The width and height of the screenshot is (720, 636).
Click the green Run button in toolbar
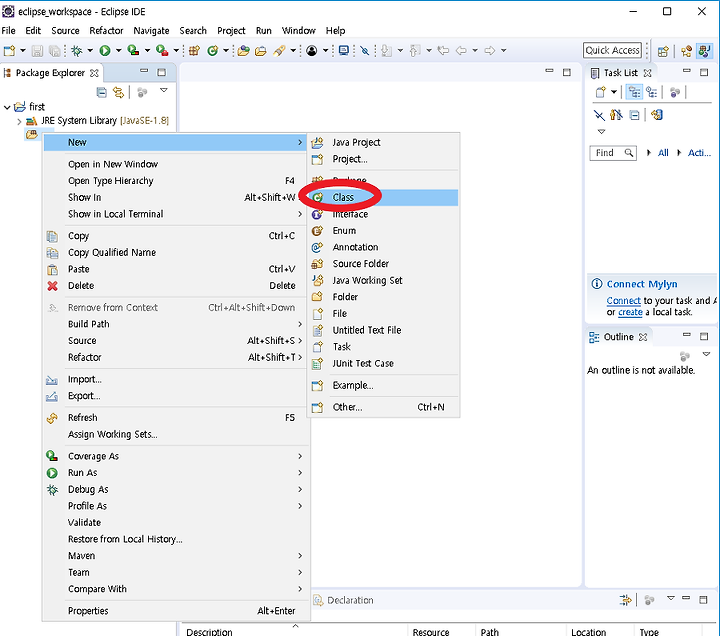(105, 51)
